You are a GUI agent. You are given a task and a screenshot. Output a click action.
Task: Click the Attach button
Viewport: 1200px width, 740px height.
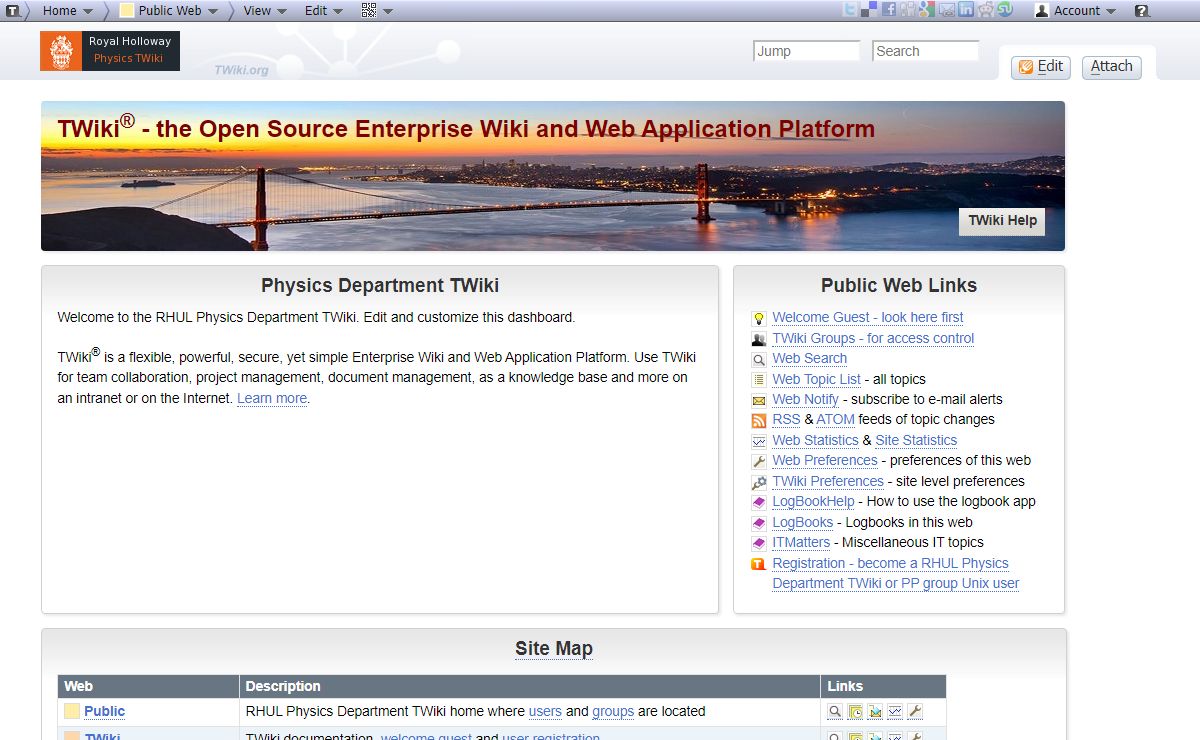click(x=1111, y=67)
